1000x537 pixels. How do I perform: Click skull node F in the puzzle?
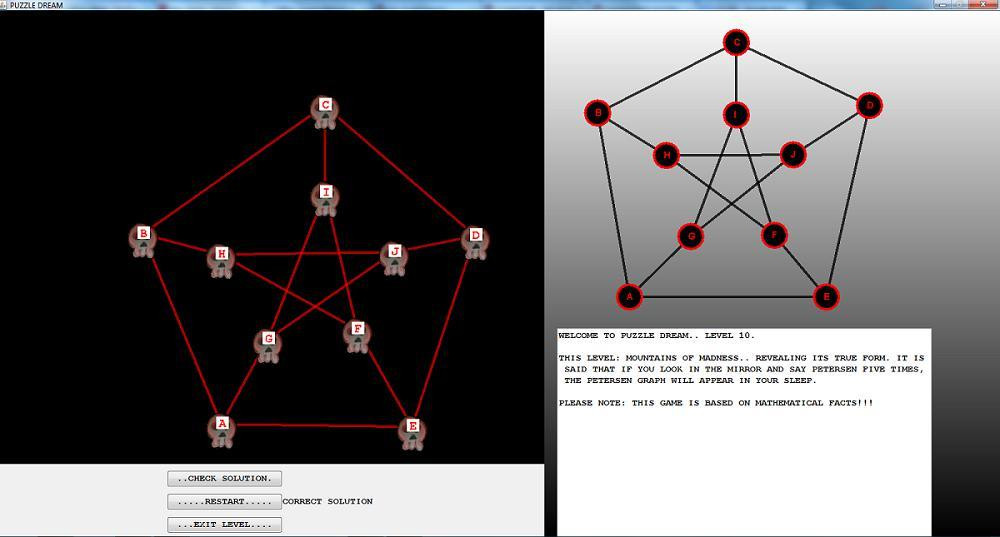click(357, 336)
